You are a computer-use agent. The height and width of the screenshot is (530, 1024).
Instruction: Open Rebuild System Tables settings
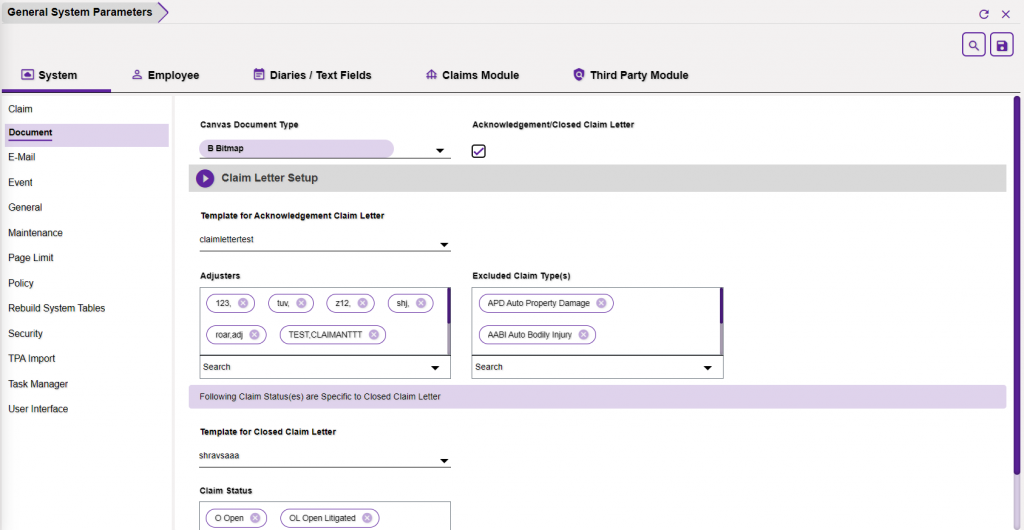(x=56, y=309)
